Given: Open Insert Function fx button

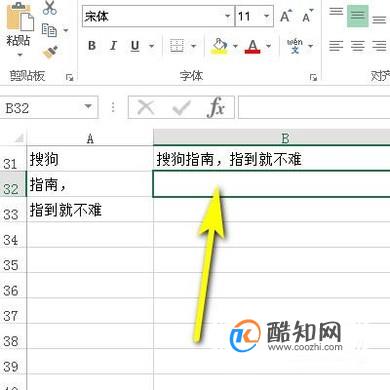Looking at the screenshot, I should 216,107.
